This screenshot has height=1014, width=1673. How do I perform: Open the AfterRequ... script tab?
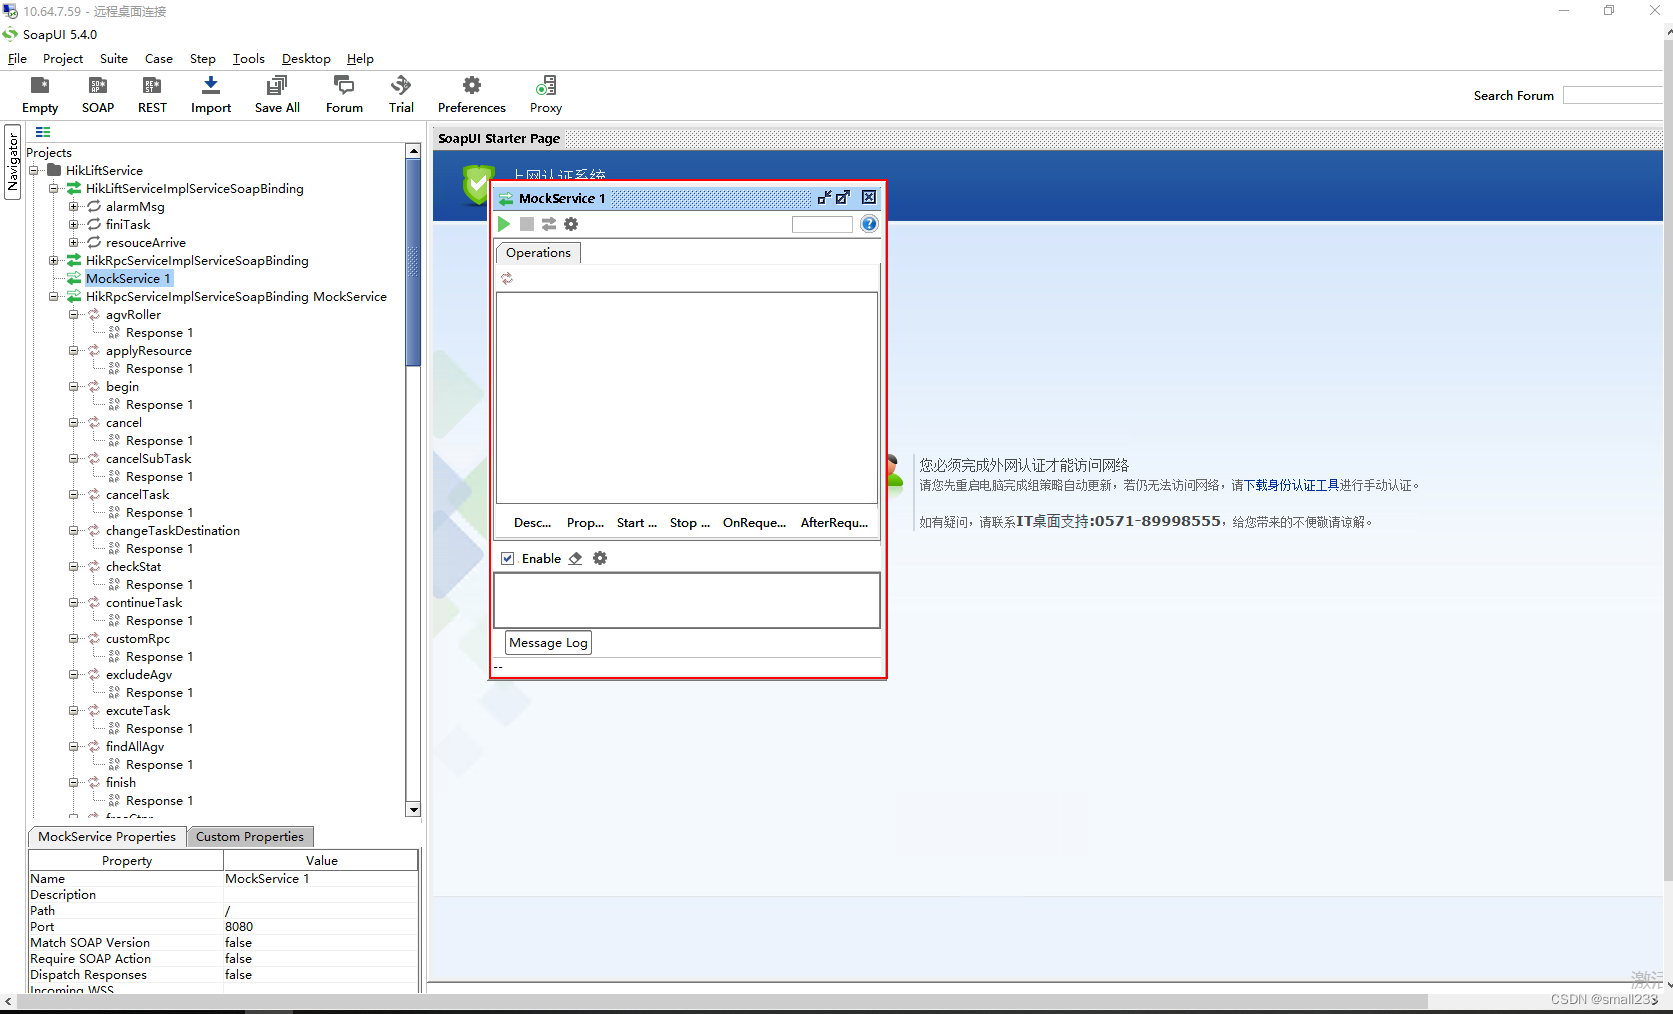coord(834,523)
